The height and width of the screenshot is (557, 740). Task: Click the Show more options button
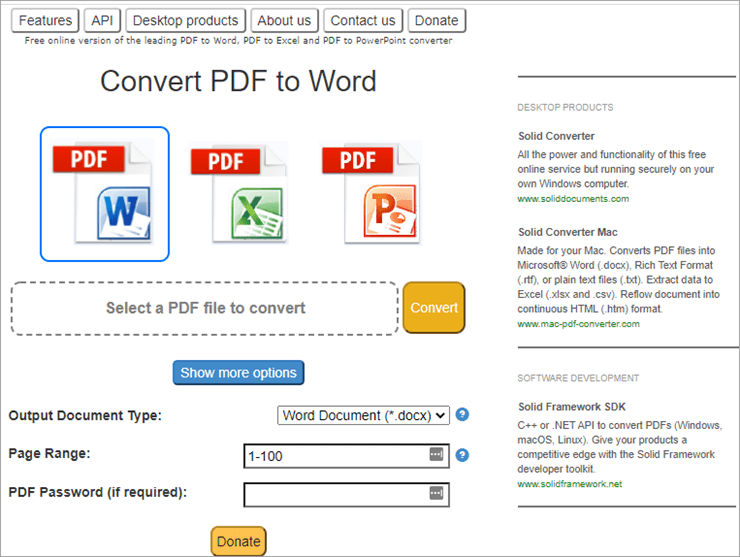pyautogui.click(x=238, y=373)
